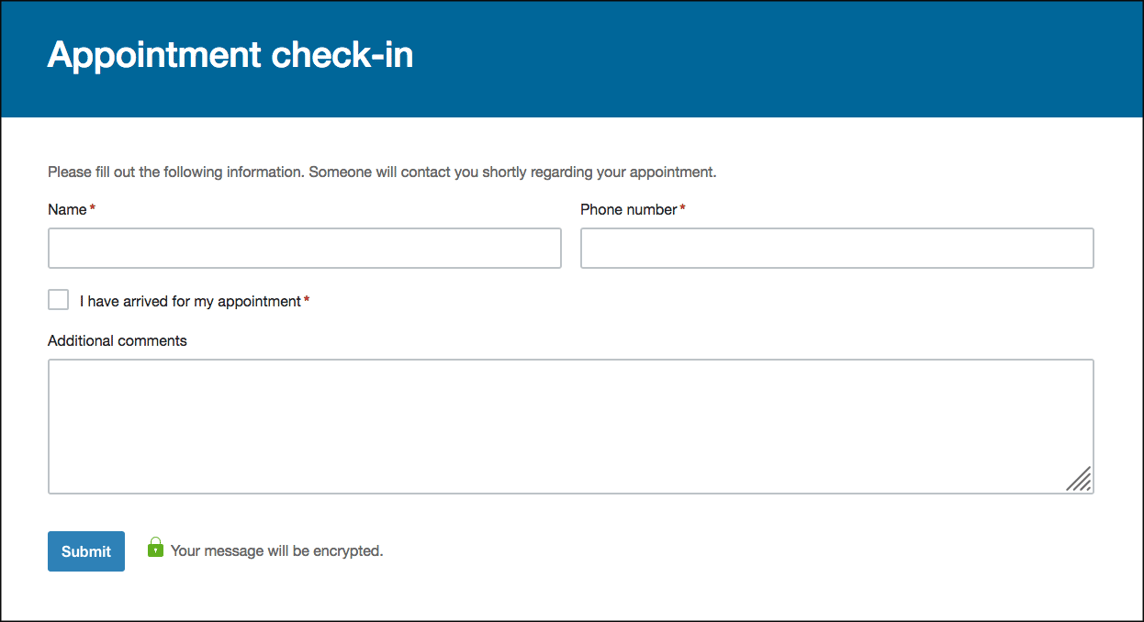Click the Additional comments label

[x=117, y=340]
